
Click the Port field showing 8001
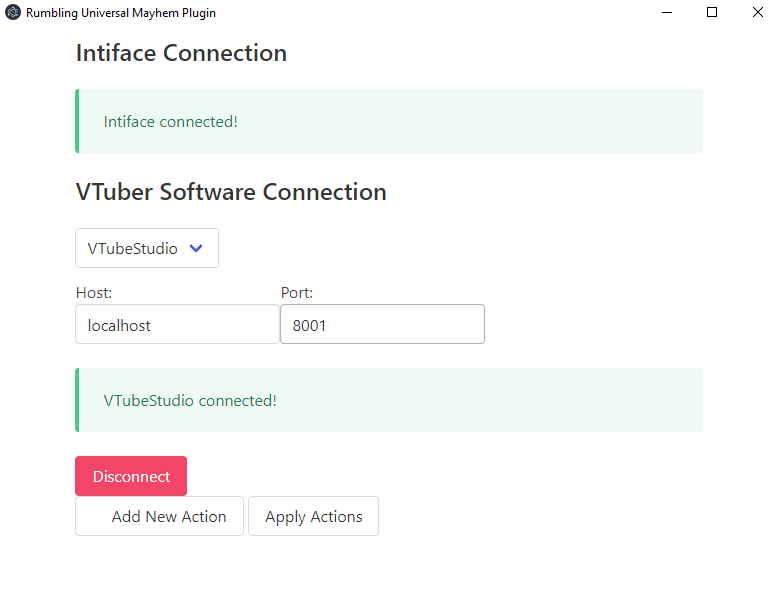382,324
